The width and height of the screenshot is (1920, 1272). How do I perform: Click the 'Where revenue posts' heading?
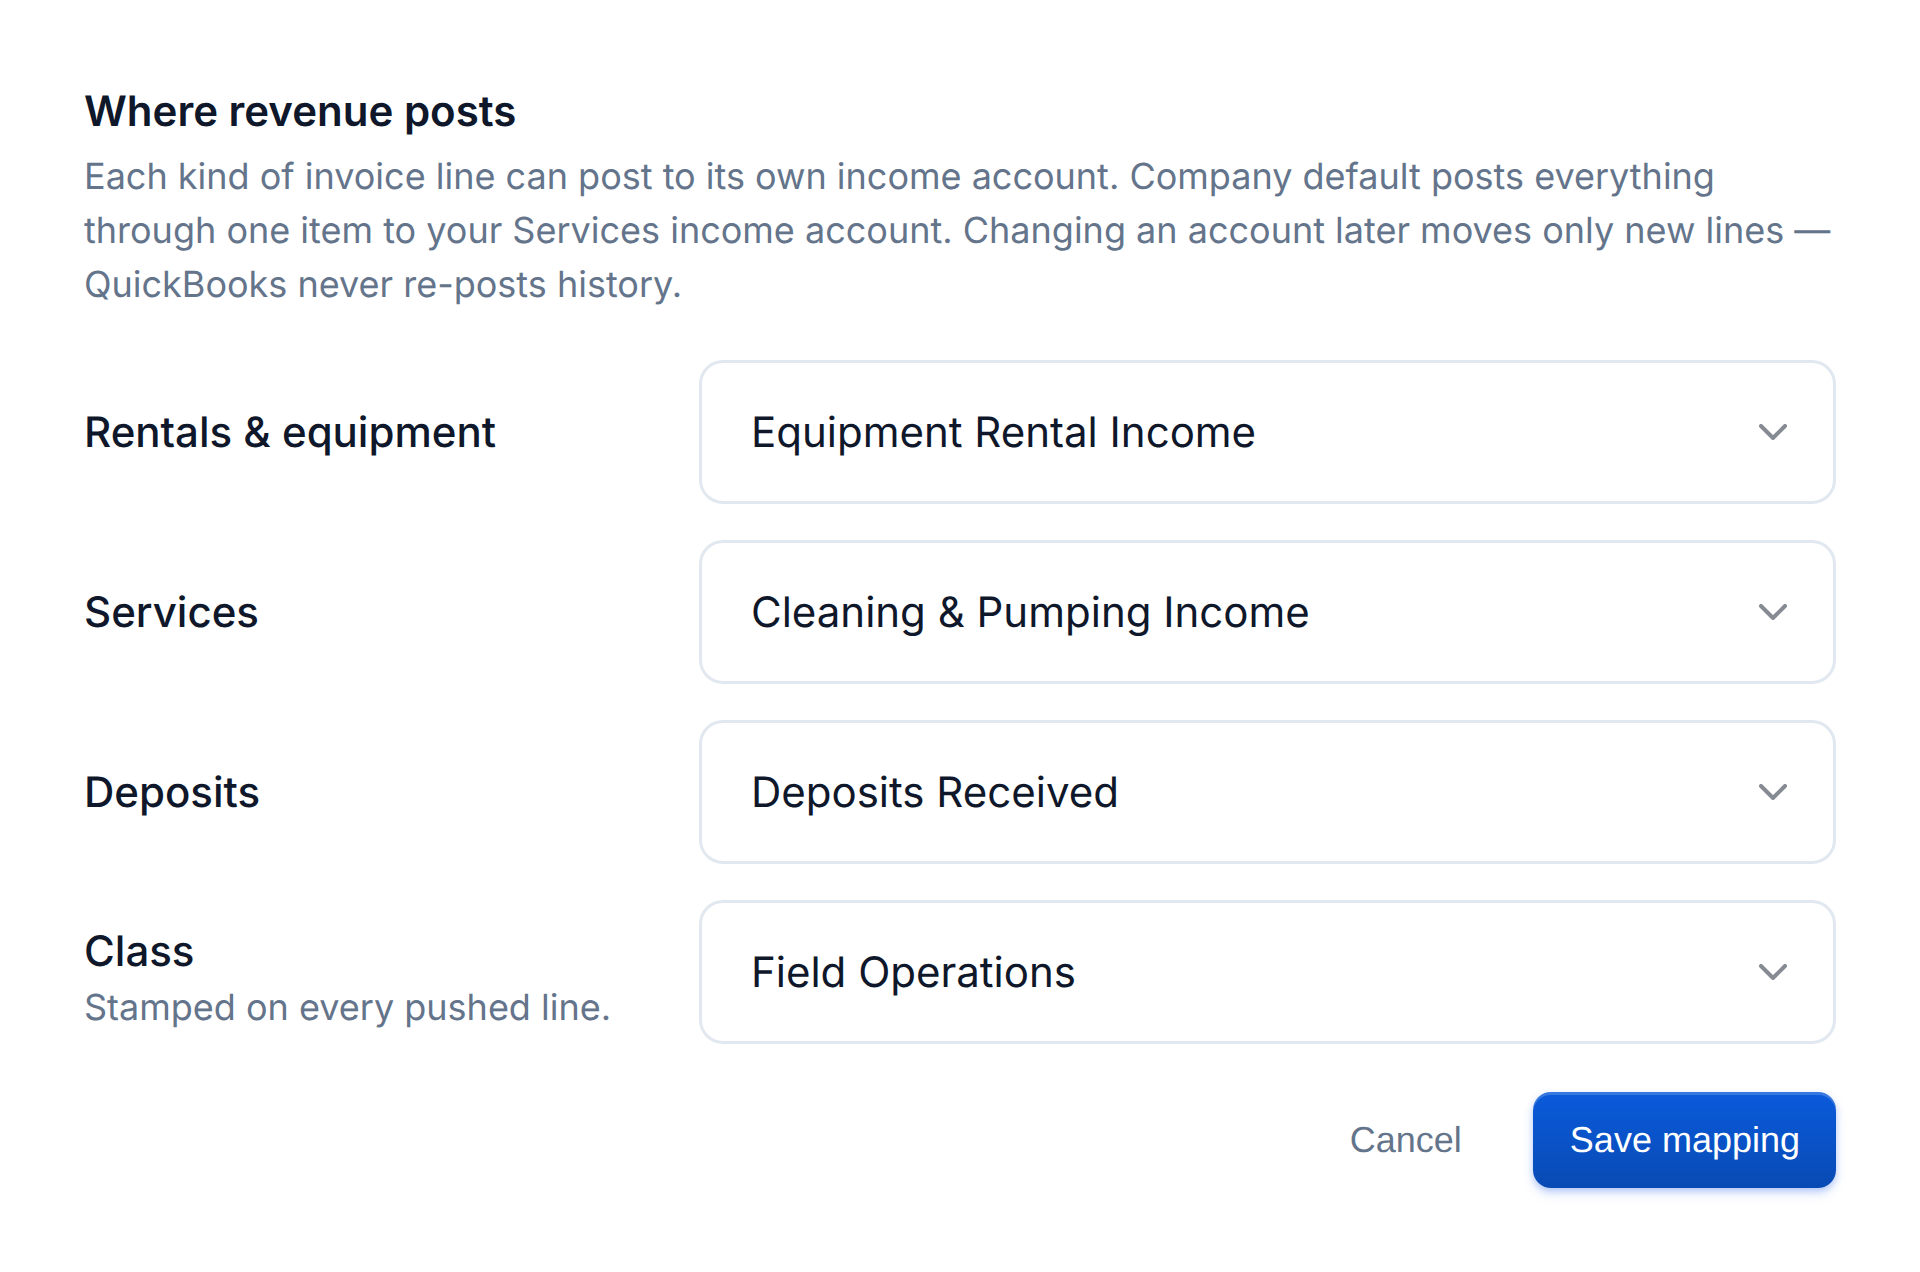pos(300,112)
